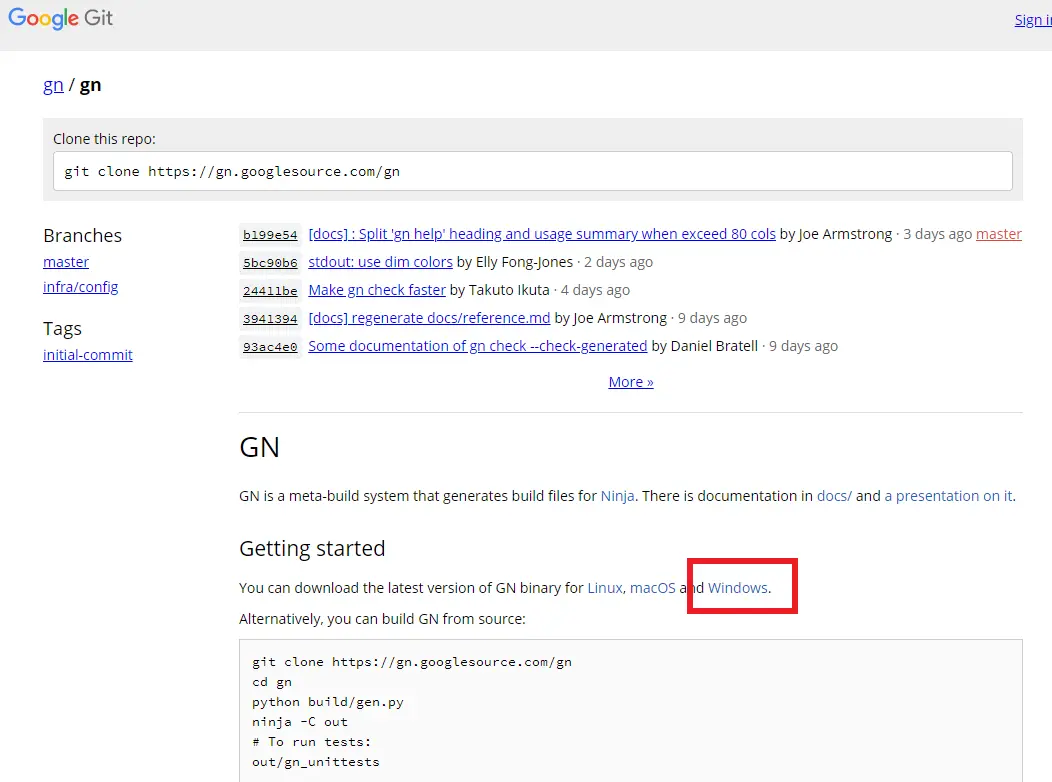The width and height of the screenshot is (1052, 782).
Task: Click the author name Daniel Bratell
Action: [x=715, y=346]
